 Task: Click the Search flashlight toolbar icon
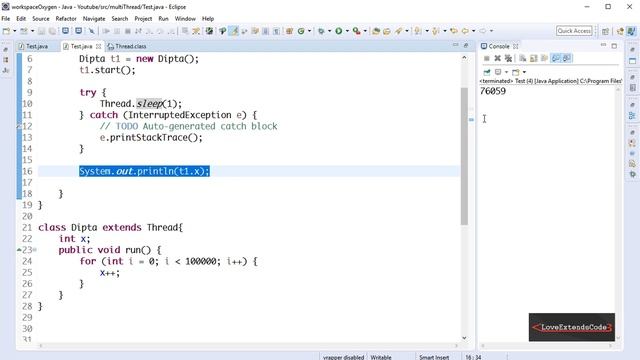398,31
